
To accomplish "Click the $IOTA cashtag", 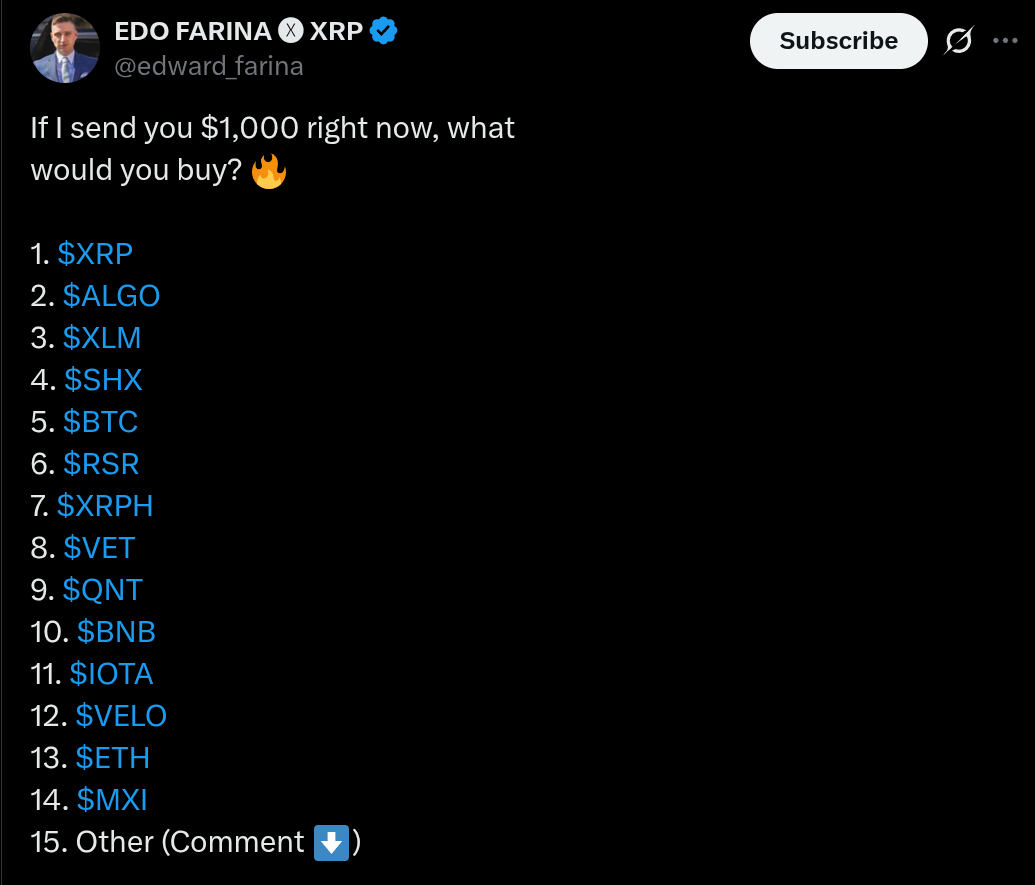I will click(x=111, y=674).
